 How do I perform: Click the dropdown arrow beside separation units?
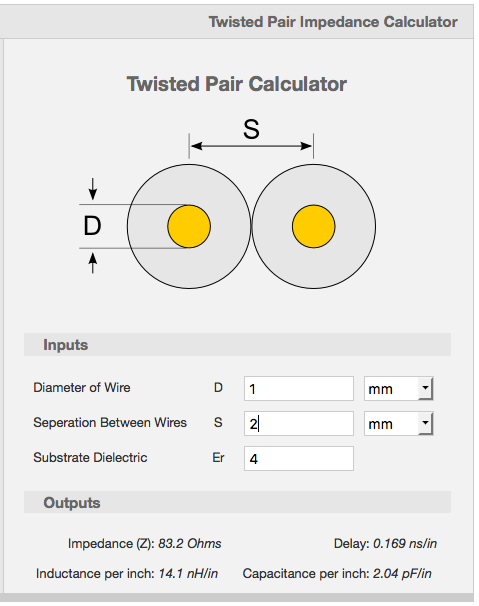point(425,423)
